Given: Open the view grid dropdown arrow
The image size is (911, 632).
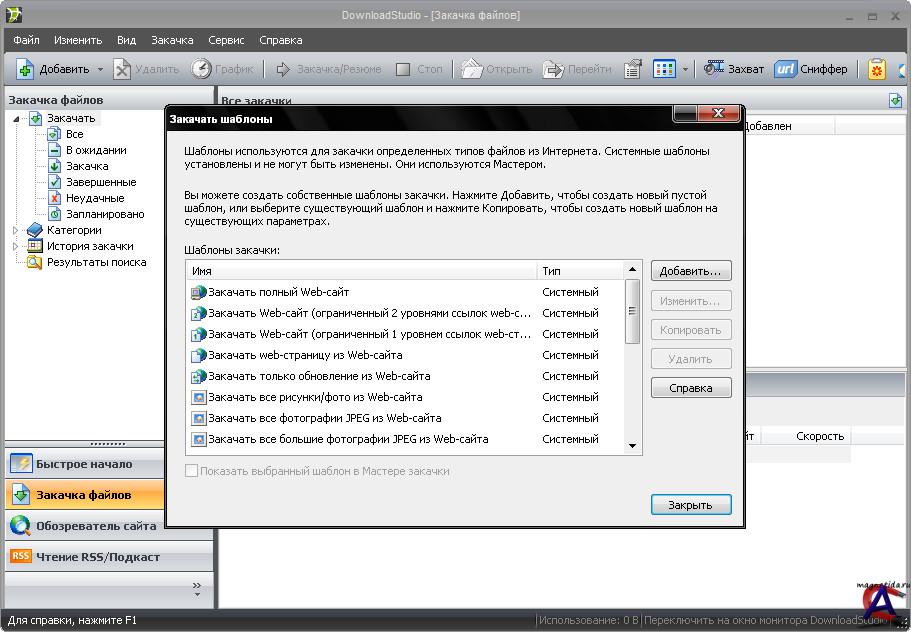Looking at the screenshot, I should pos(686,69).
